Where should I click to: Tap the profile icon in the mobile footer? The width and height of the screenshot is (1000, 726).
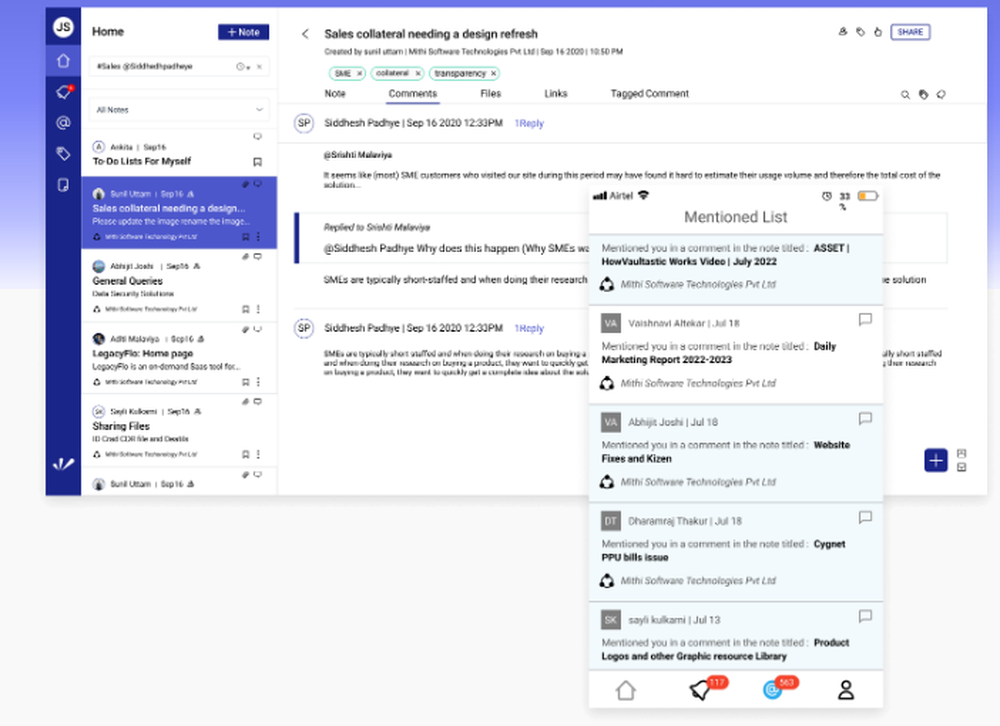coord(846,689)
